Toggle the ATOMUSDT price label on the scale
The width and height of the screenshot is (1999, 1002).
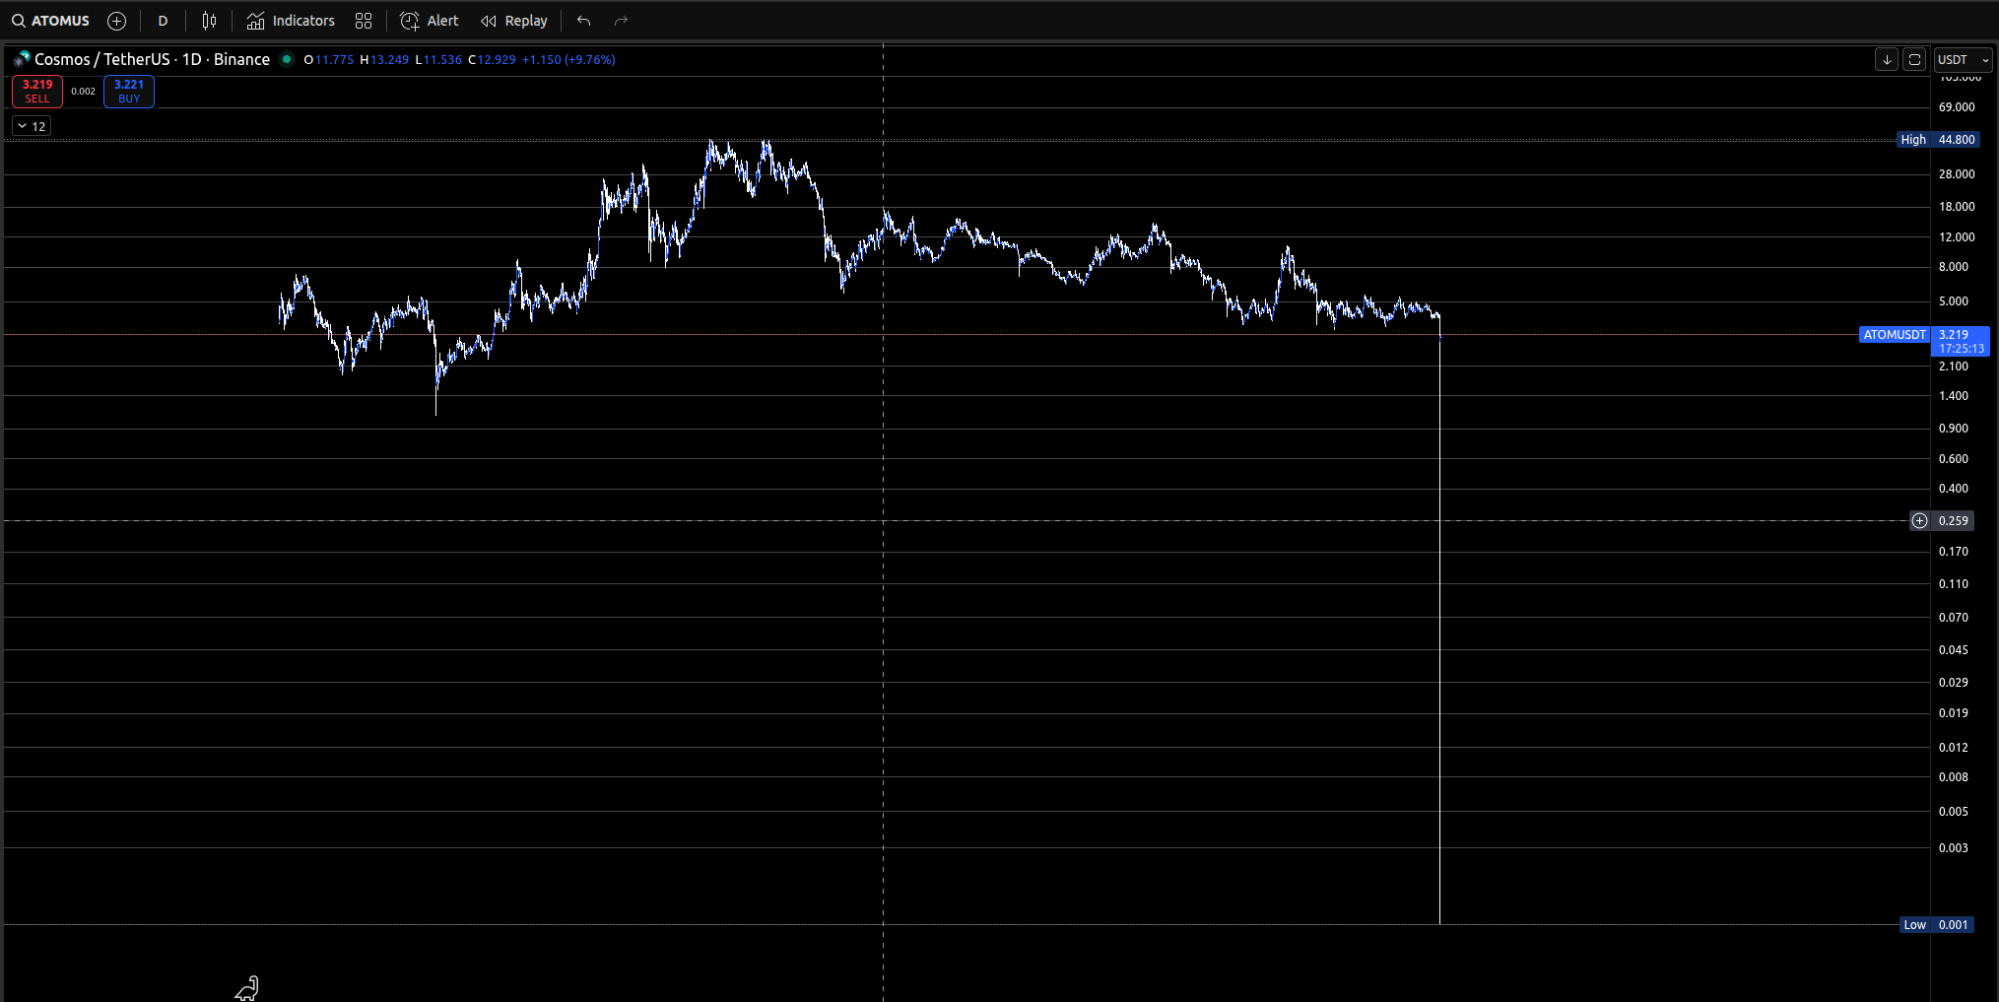pyautogui.click(x=1893, y=335)
